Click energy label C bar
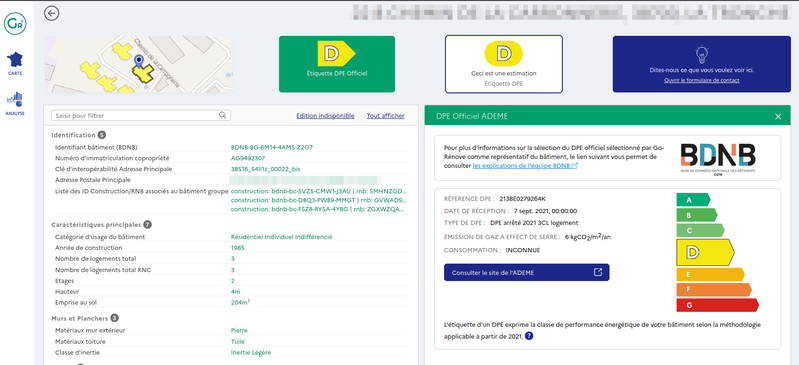This screenshot has width=799, height=365. [x=700, y=230]
